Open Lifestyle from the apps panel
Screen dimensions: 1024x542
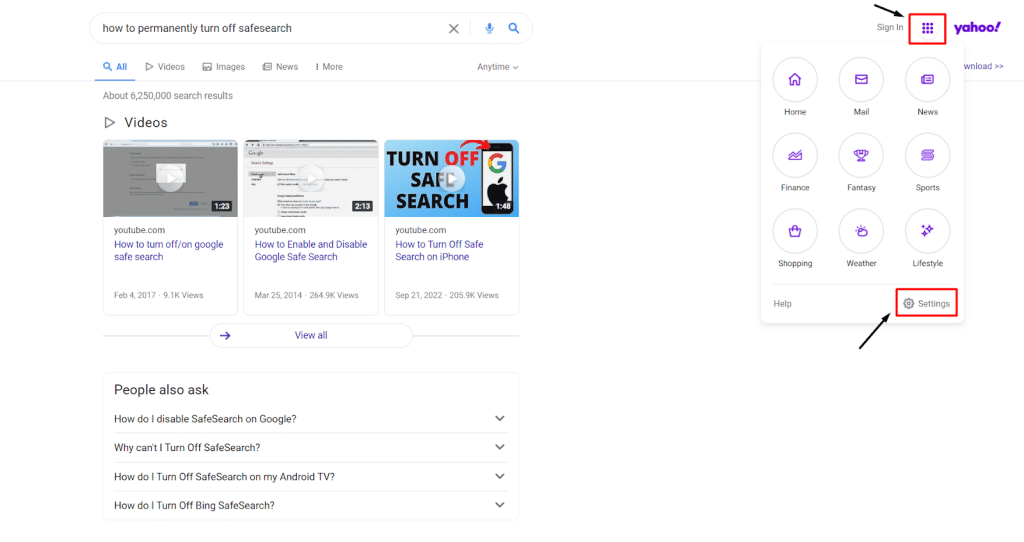pos(927,231)
